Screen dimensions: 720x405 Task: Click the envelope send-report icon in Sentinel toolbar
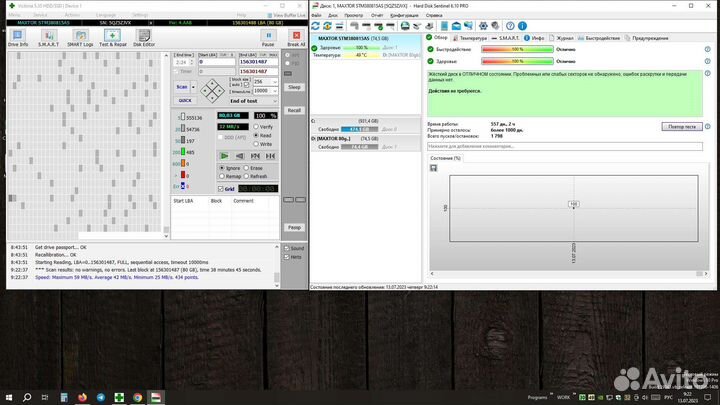tap(456, 26)
